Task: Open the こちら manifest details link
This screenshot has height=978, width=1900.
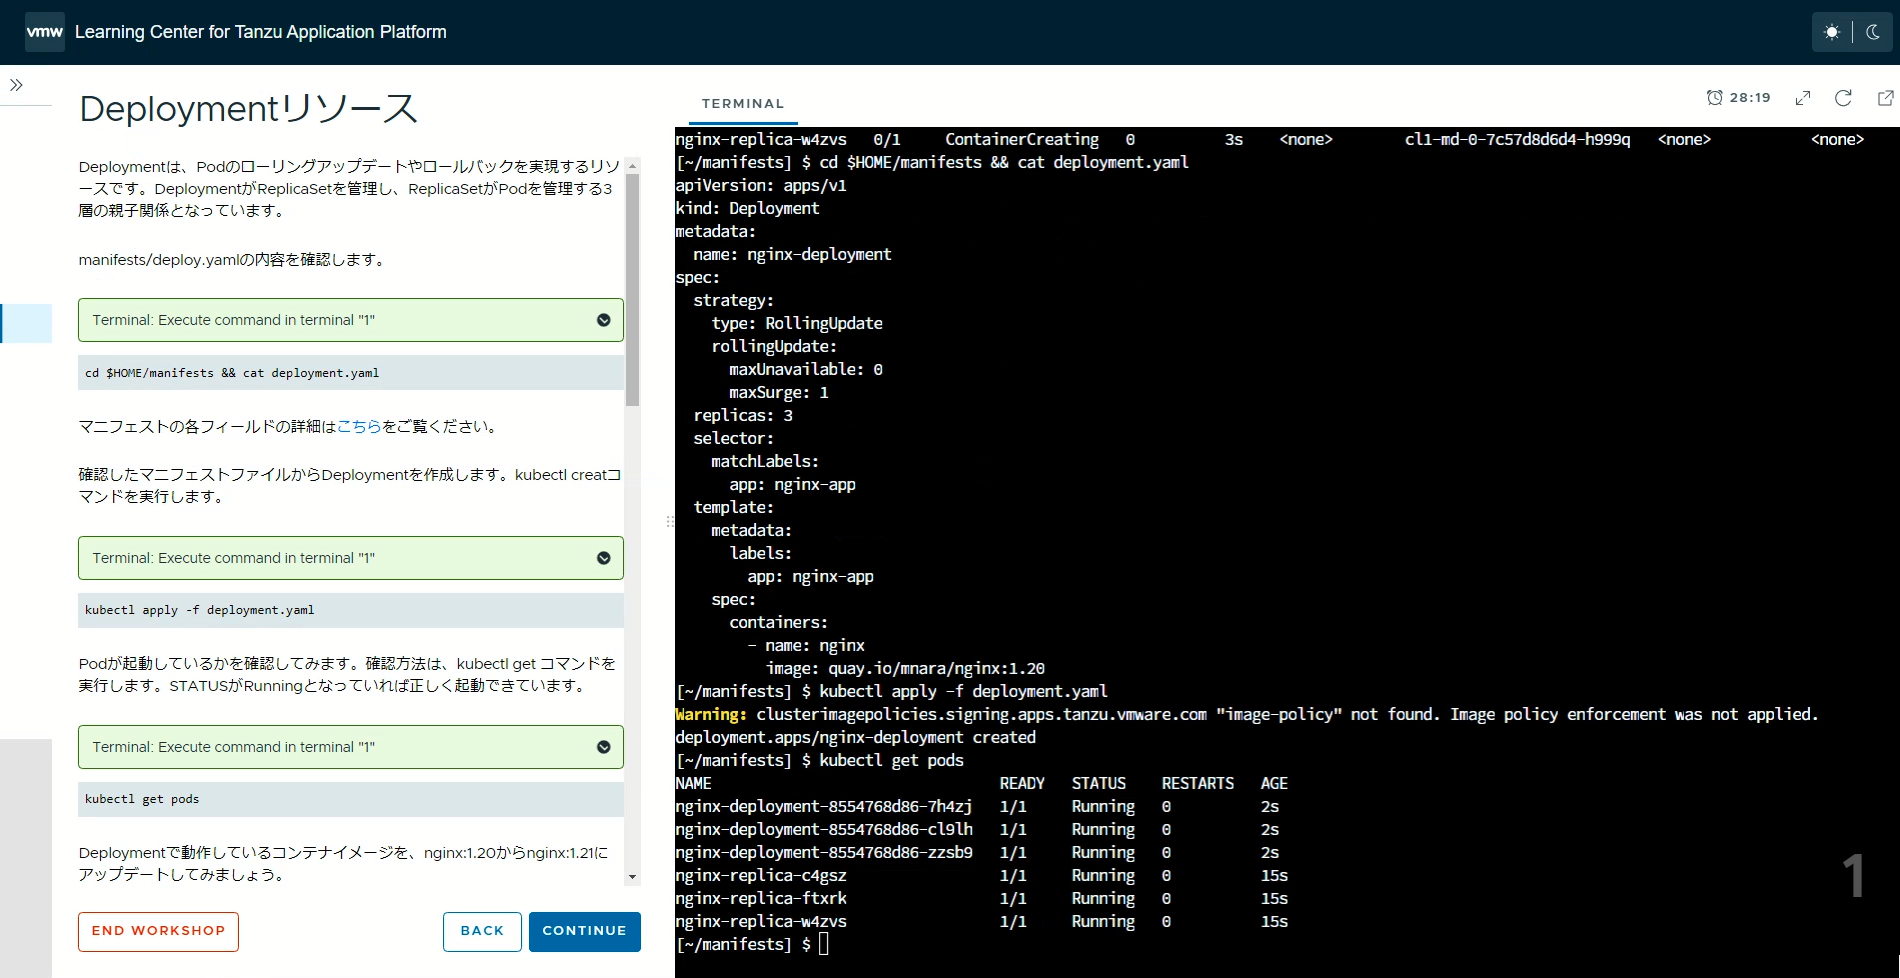Action: pyautogui.click(x=359, y=426)
